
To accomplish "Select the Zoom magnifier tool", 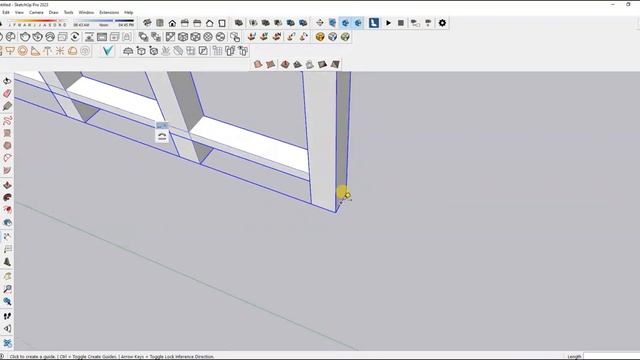I will 7,289.
